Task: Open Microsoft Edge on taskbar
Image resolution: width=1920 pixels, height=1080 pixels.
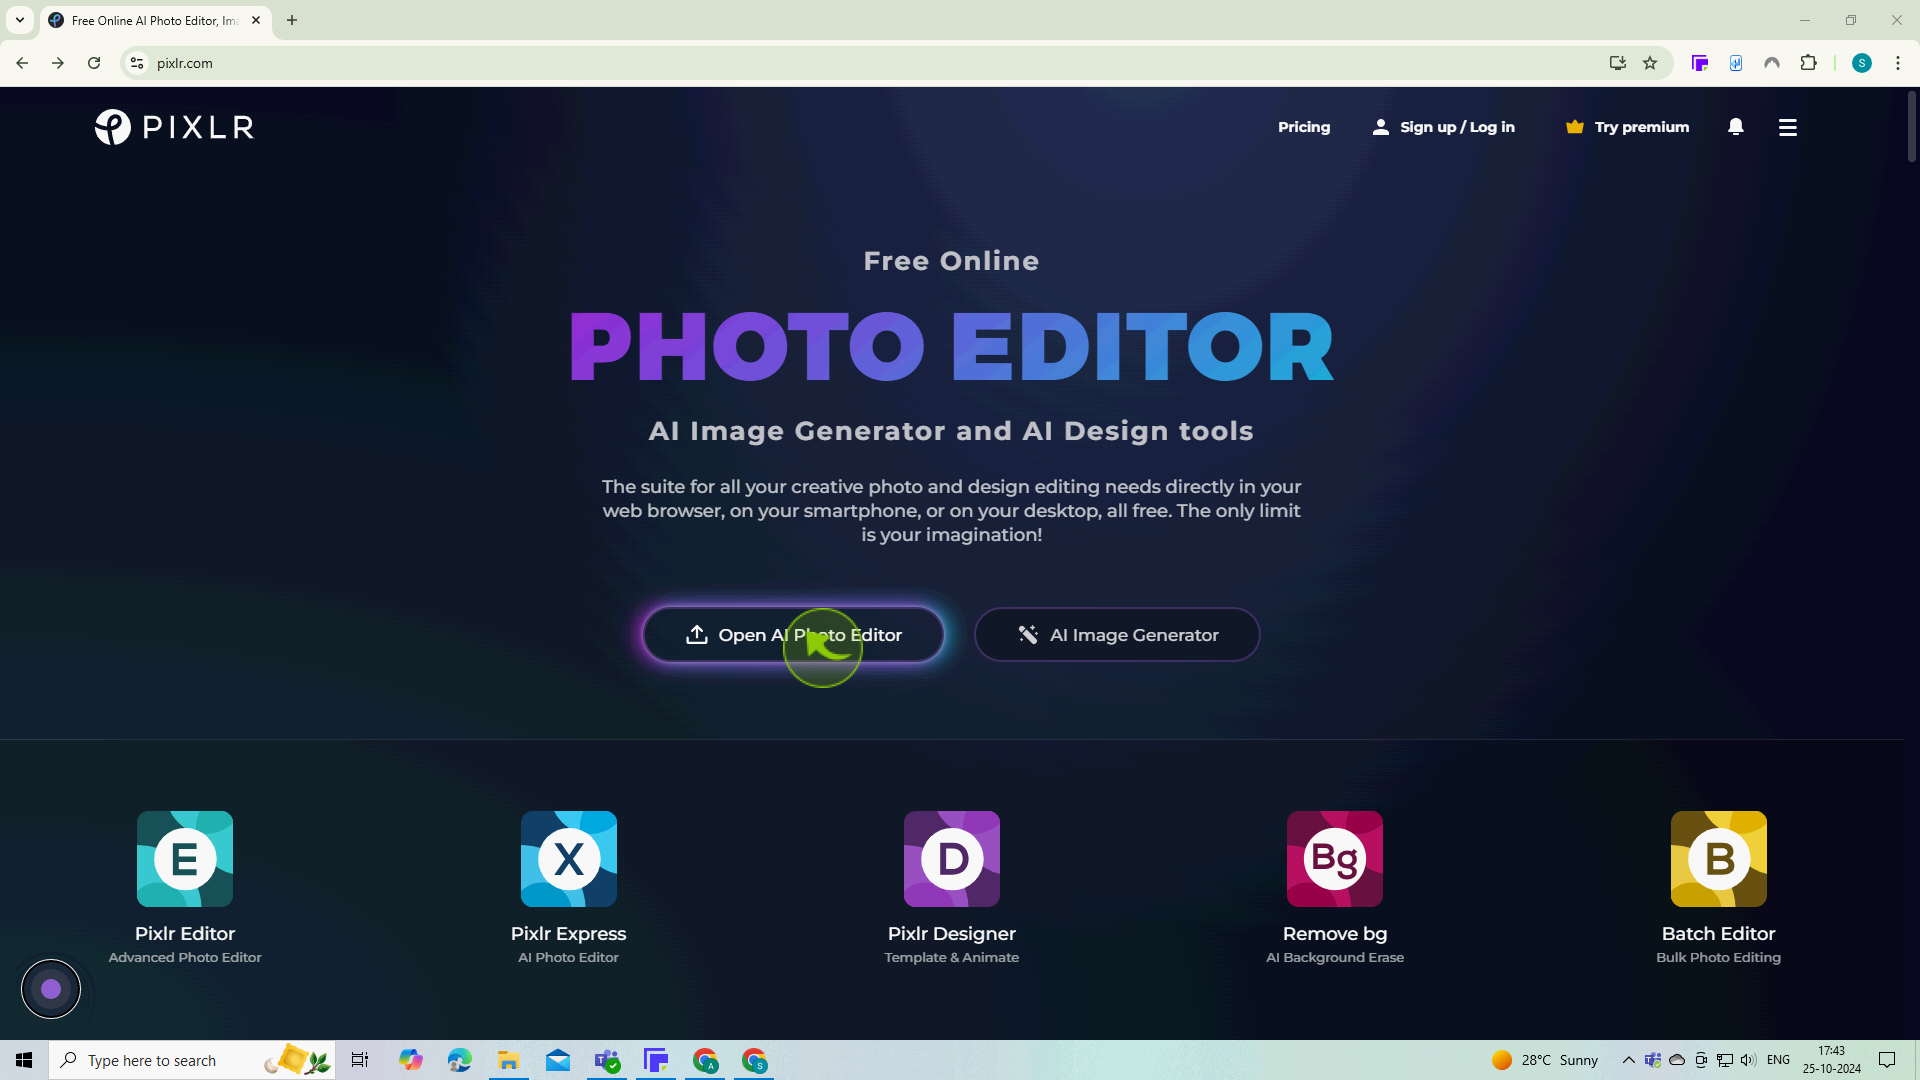Action: click(460, 1060)
